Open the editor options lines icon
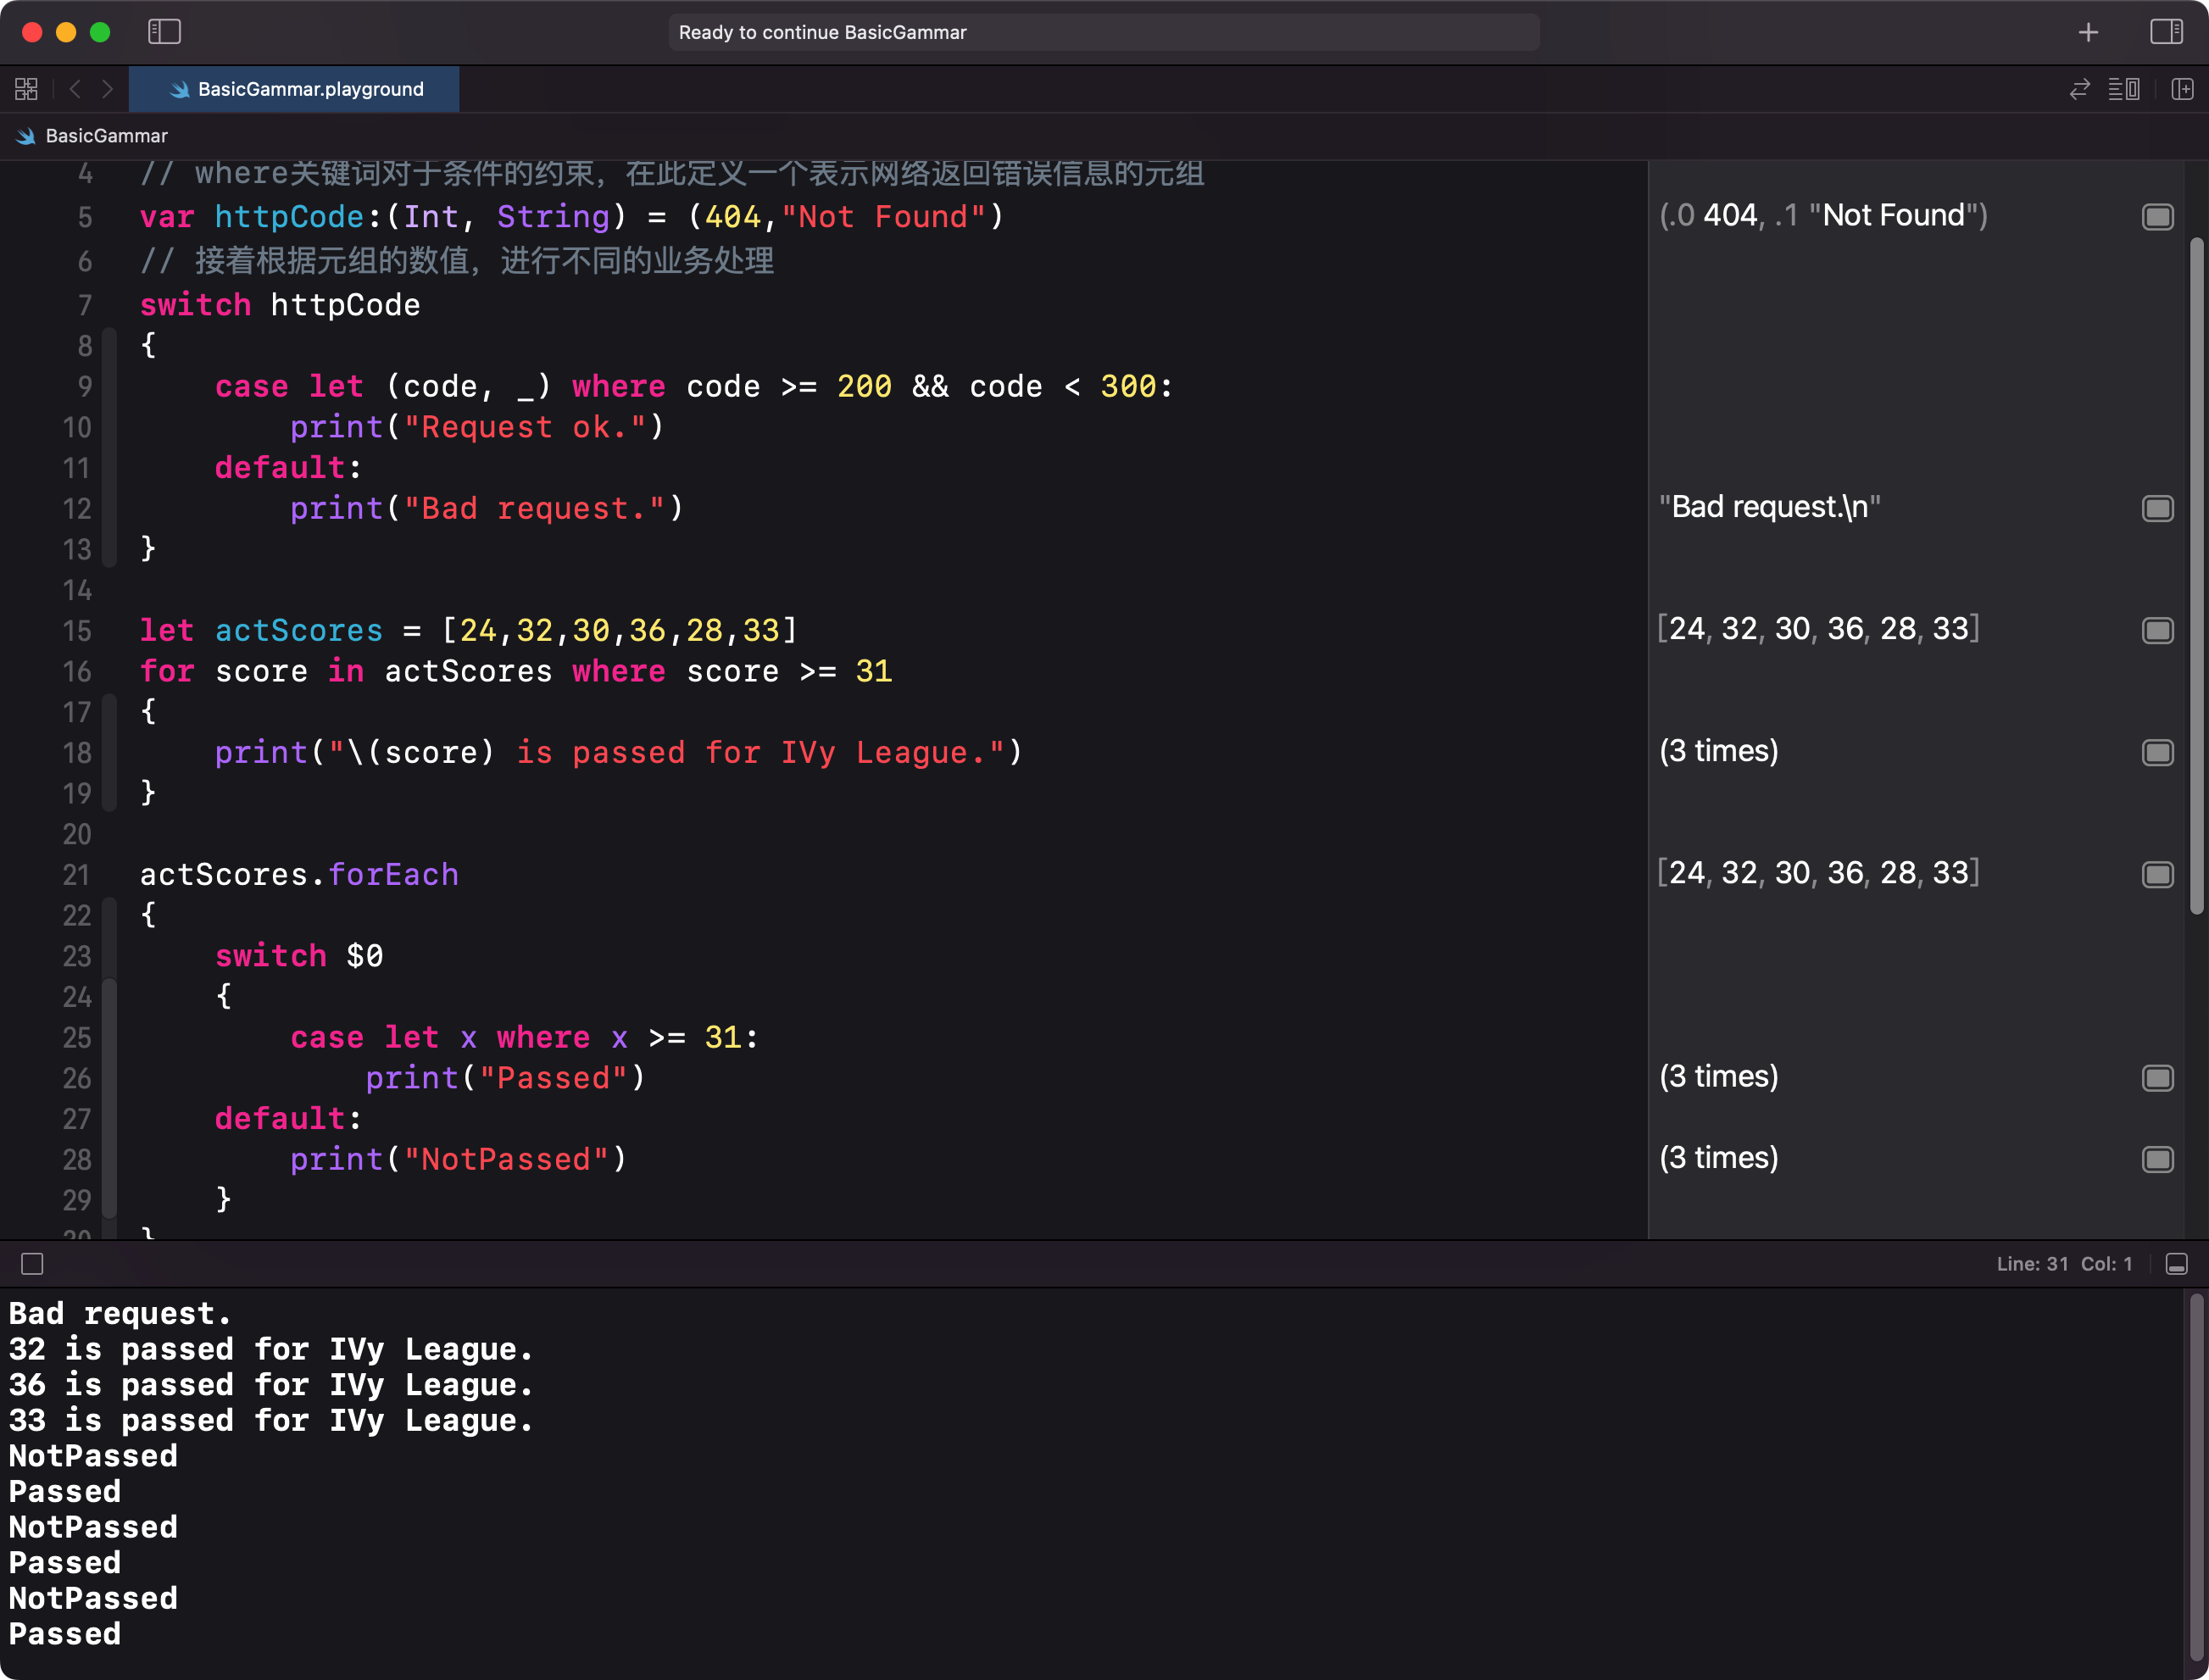 point(2124,89)
